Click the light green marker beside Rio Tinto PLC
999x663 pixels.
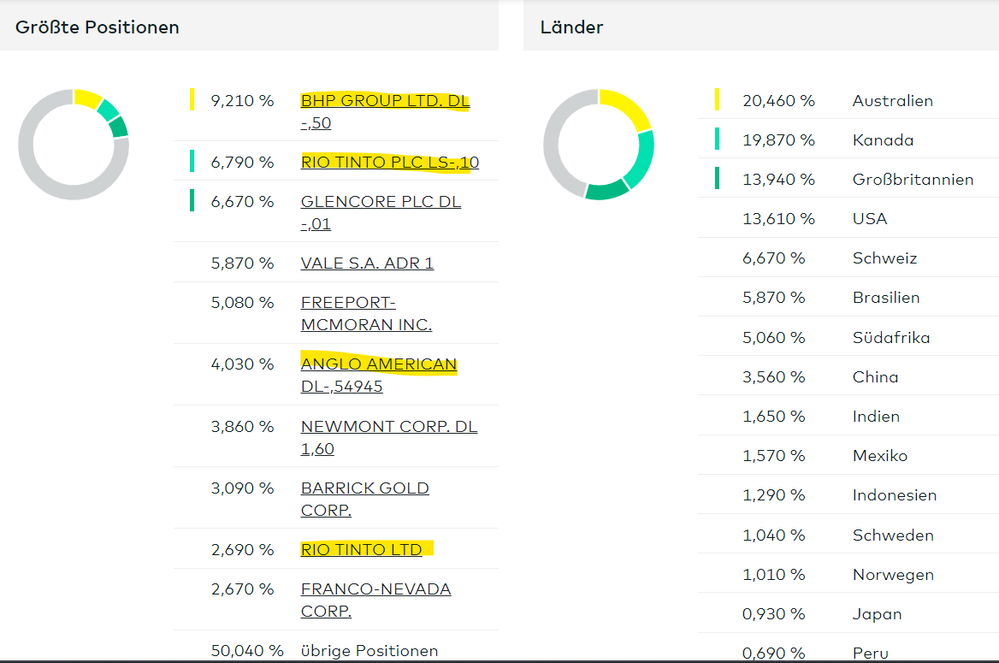click(192, 161)
